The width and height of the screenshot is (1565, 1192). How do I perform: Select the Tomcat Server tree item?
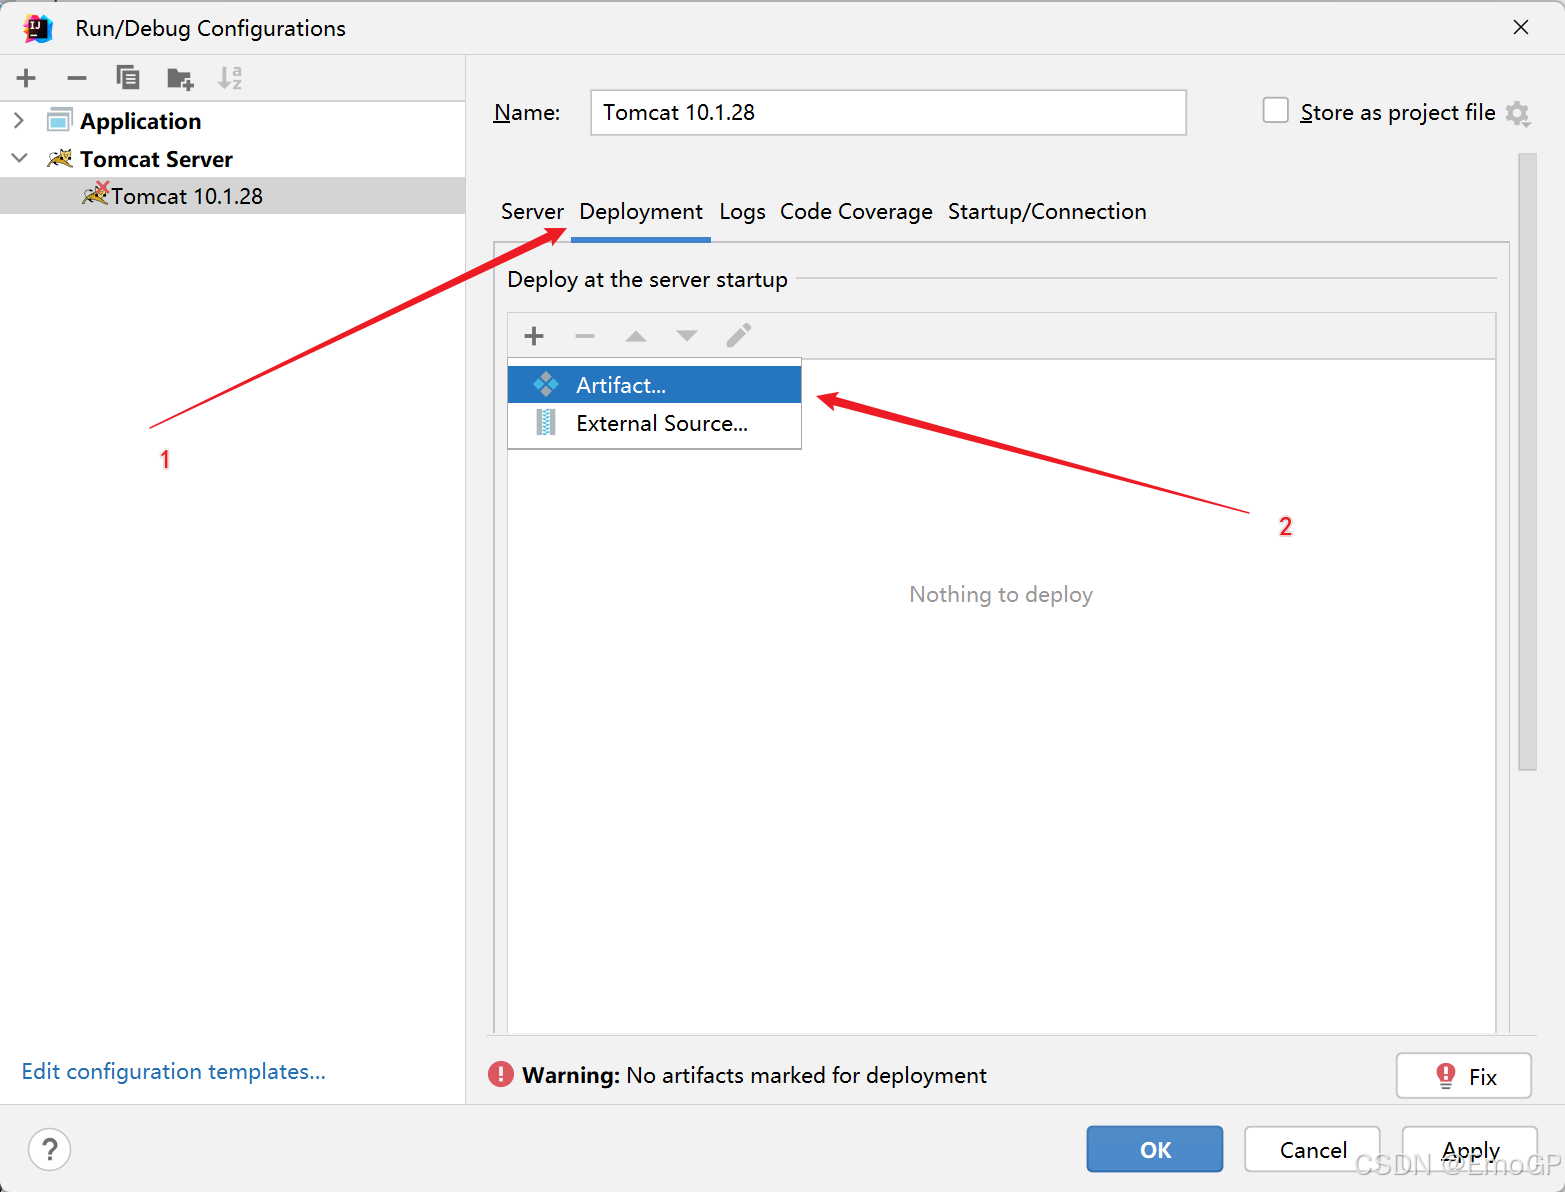click(156, 159)
